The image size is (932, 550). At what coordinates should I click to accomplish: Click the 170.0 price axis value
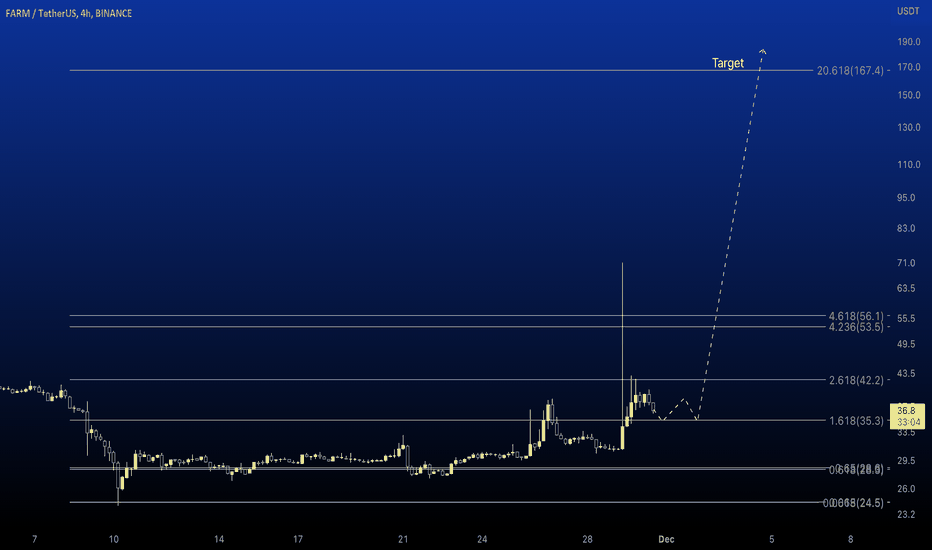909,67
